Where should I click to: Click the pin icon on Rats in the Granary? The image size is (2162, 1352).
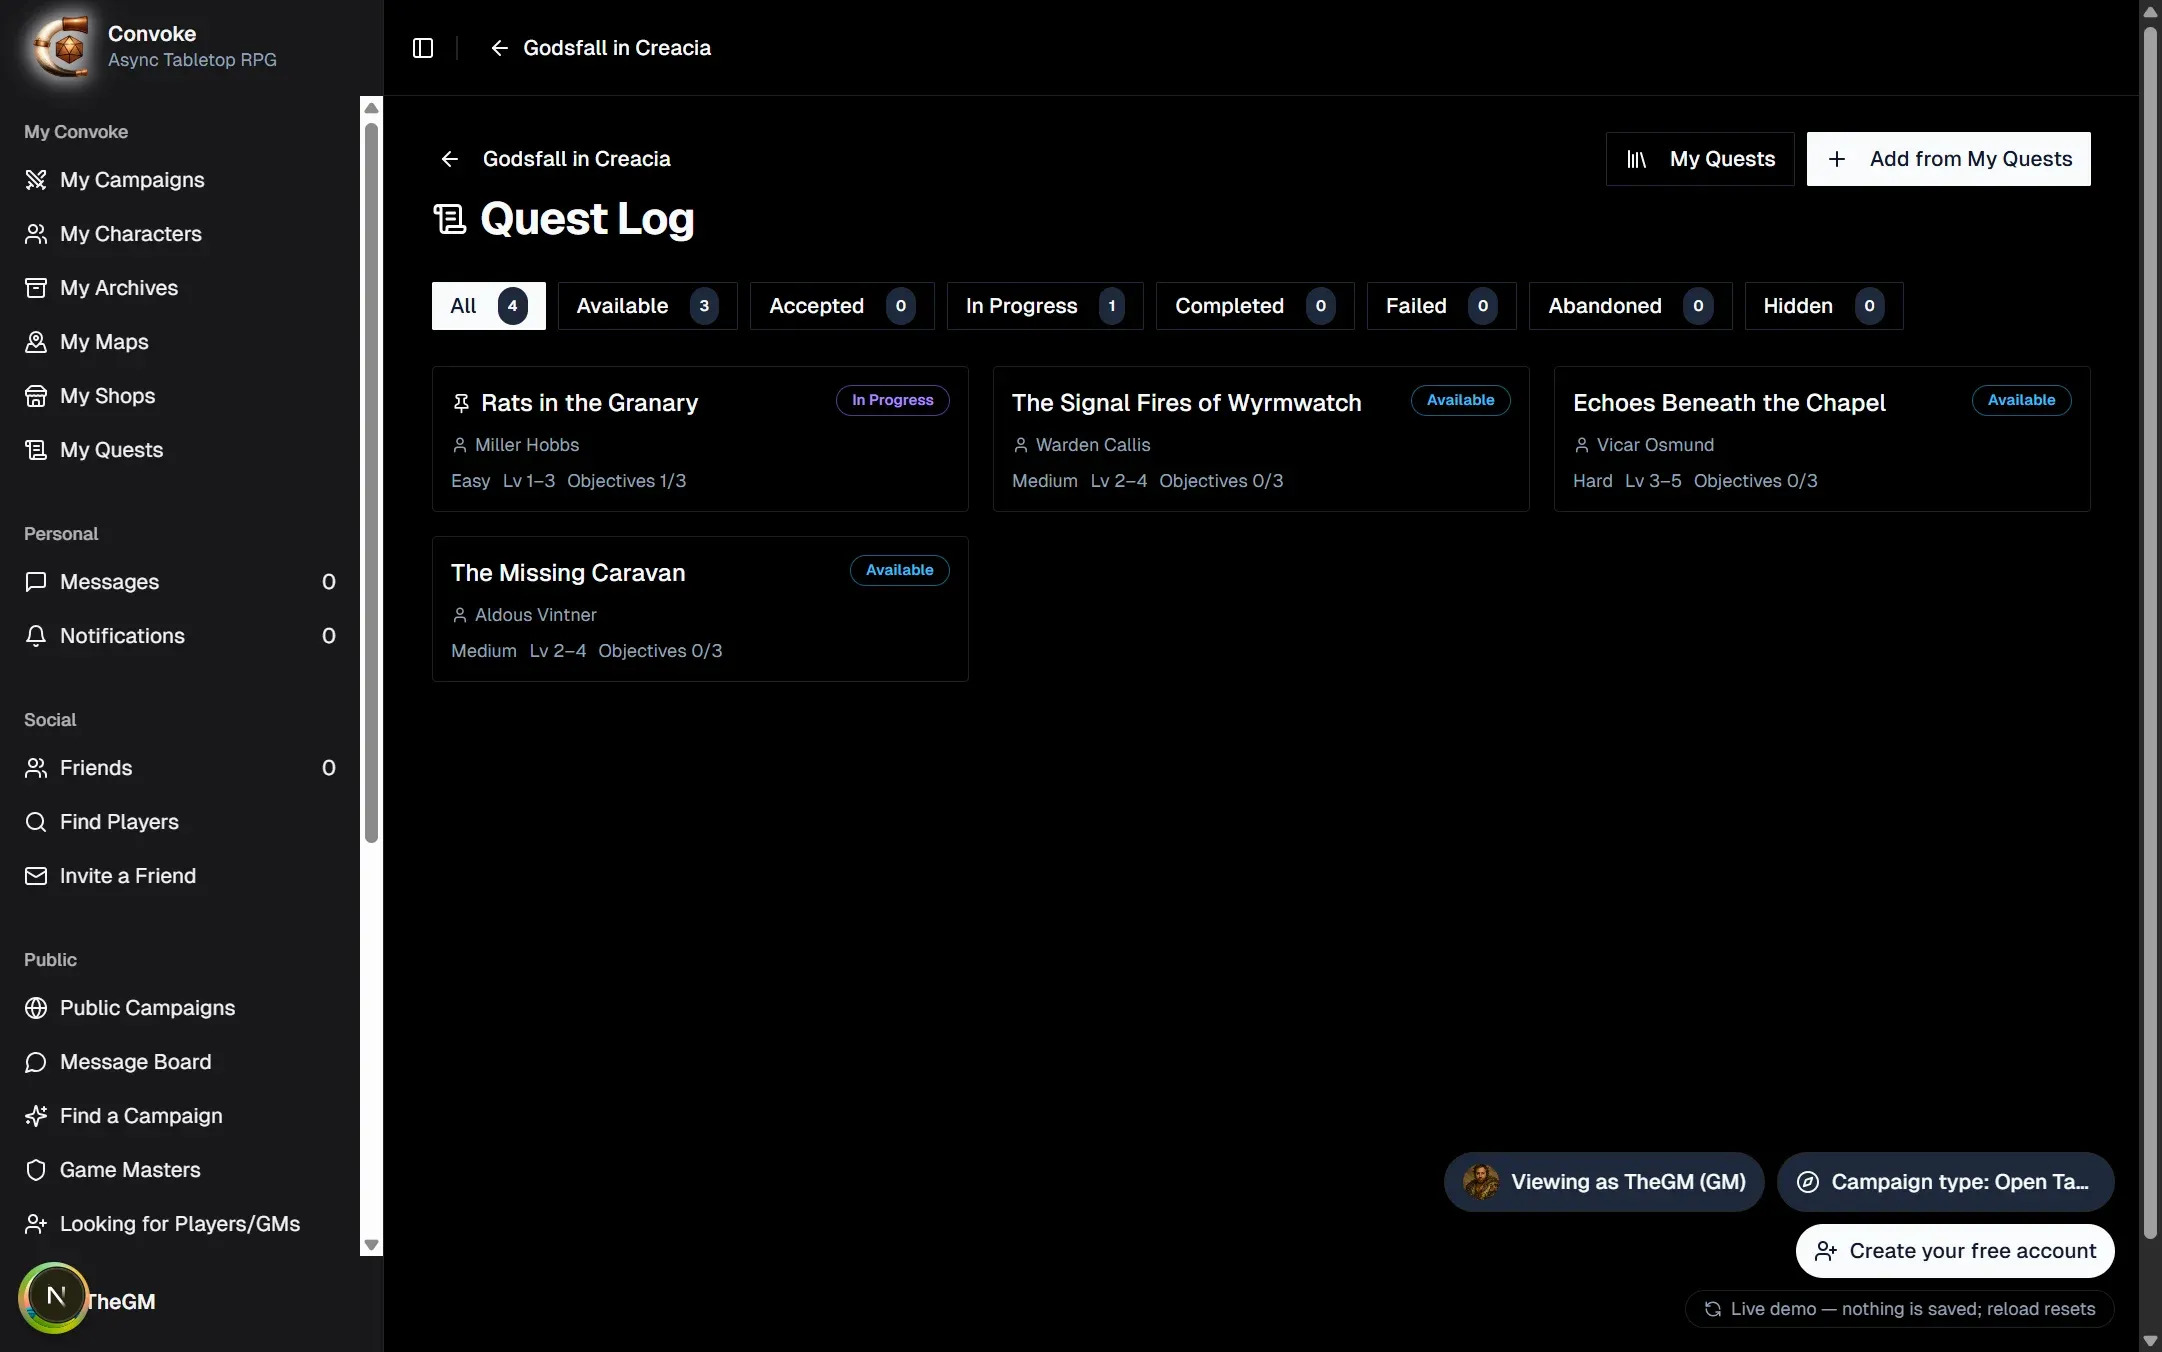tap(461, 403)
